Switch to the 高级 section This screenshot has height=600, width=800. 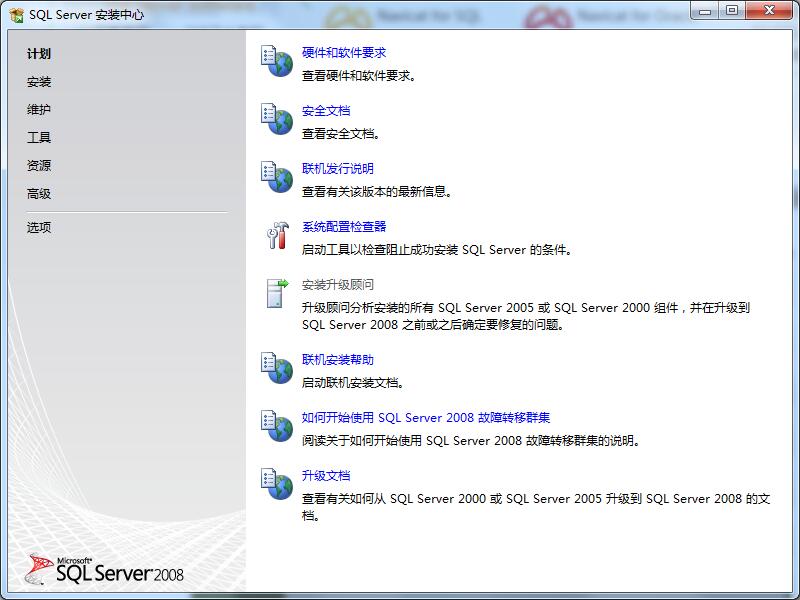38,194
